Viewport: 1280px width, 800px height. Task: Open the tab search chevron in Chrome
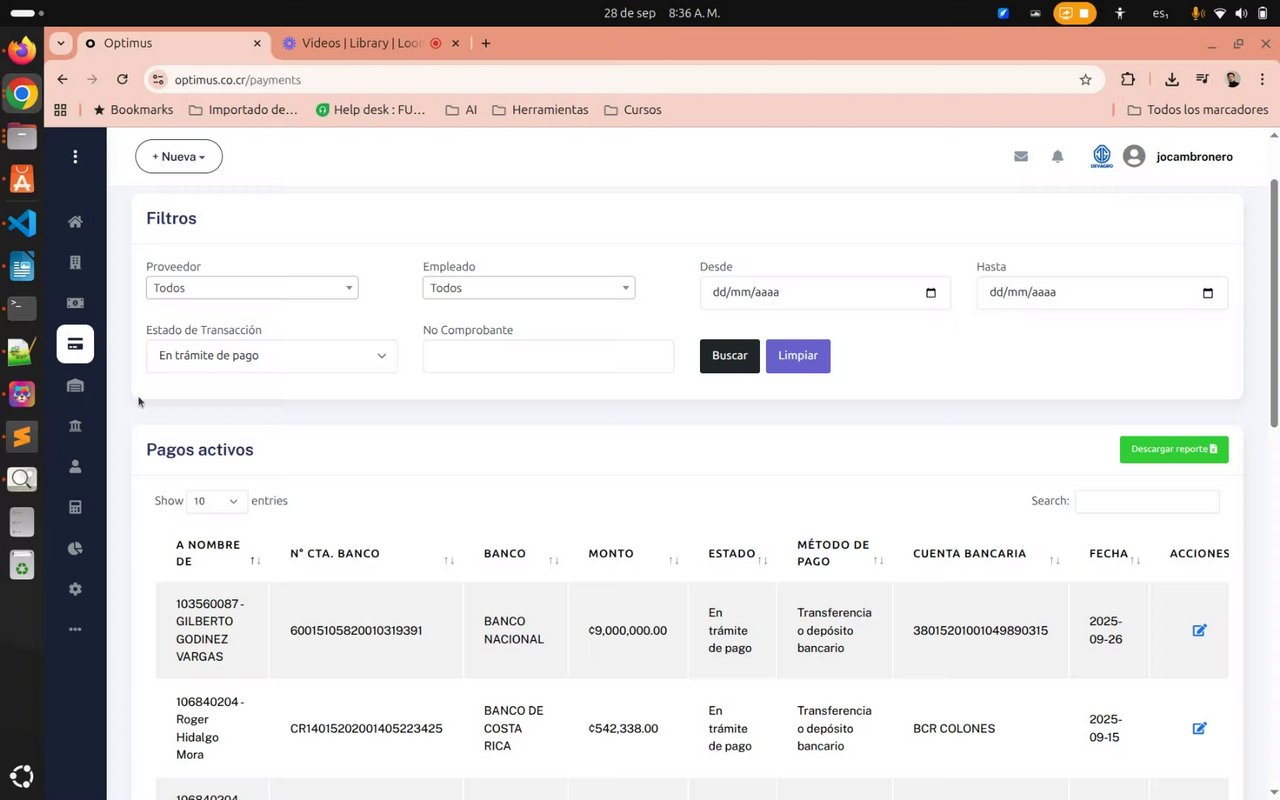(x=61, y=43)
